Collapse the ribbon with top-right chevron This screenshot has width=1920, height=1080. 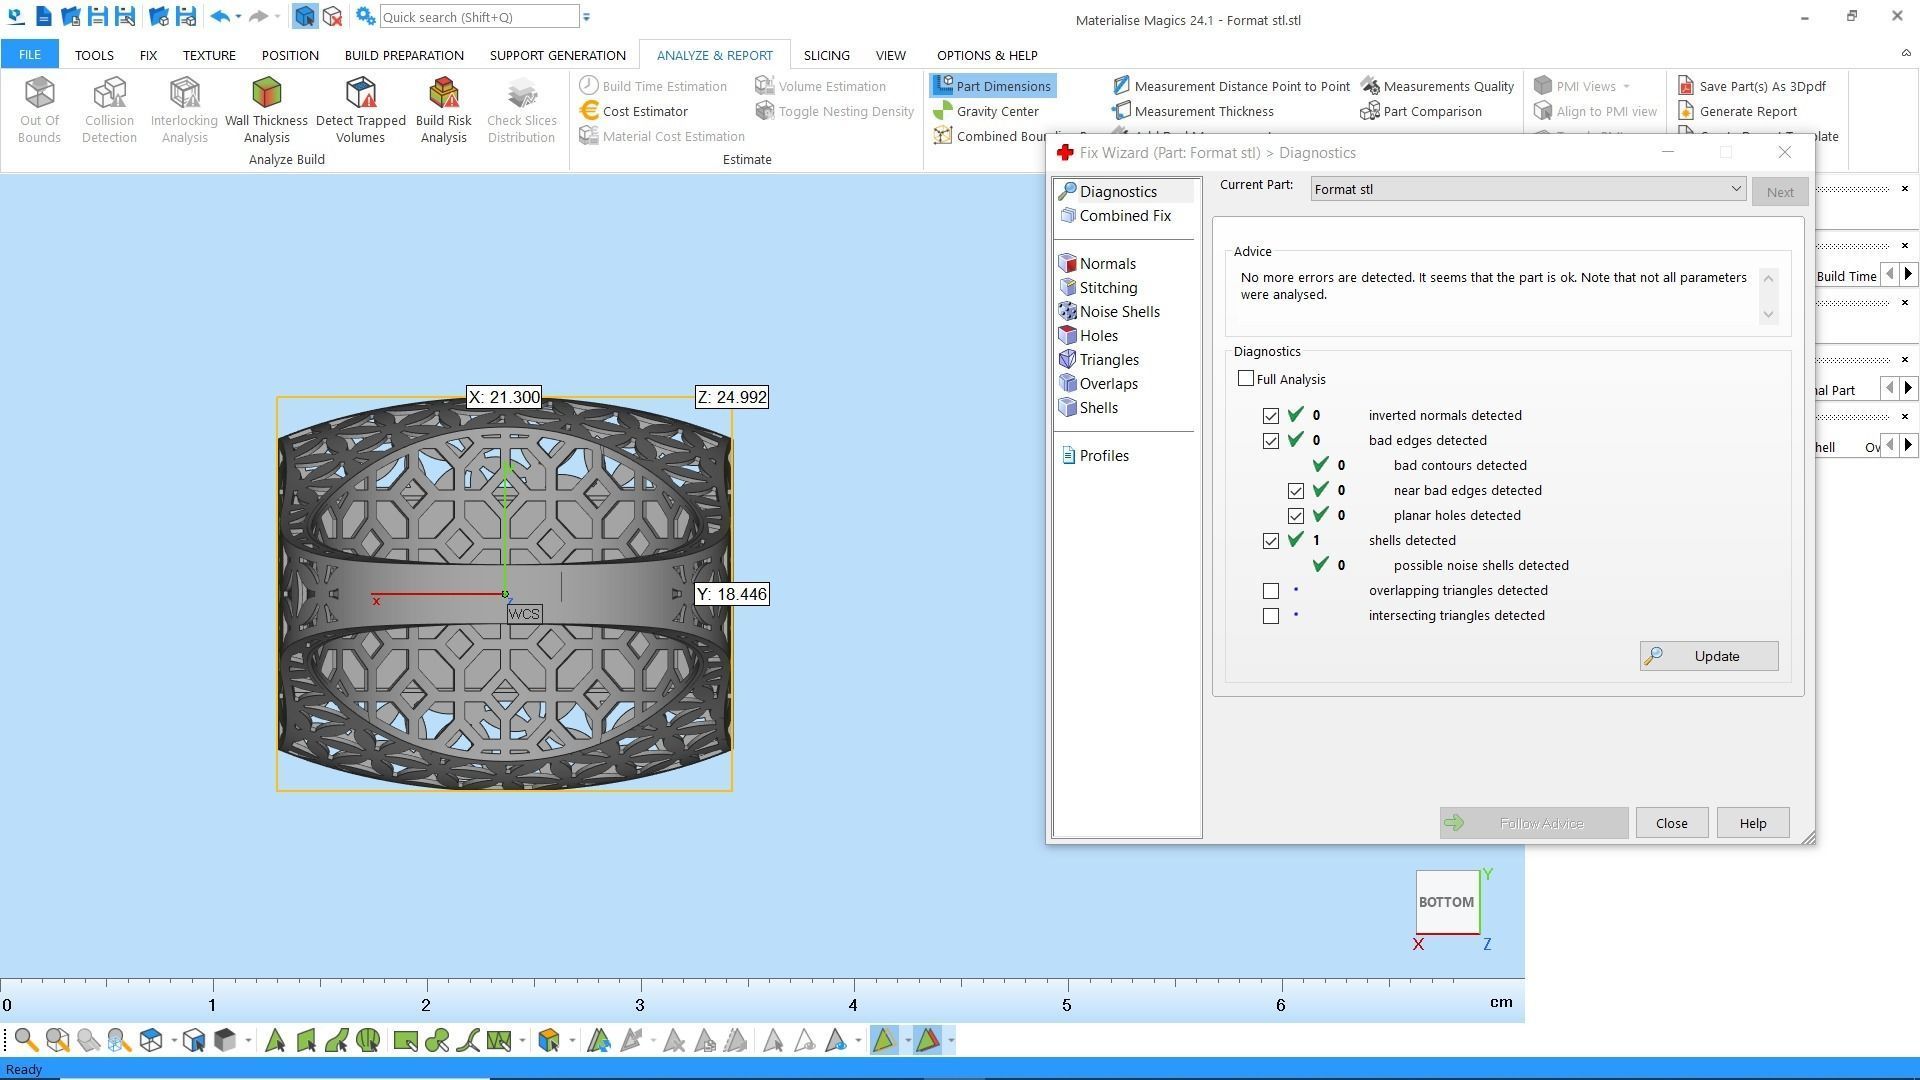[1904, 53]
